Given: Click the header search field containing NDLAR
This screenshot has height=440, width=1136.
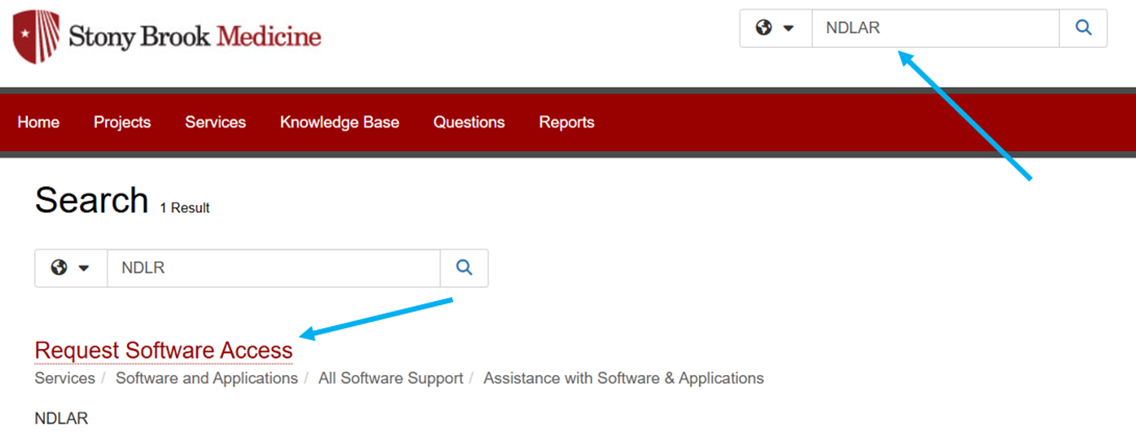Looking at the screenshot, I should point(935,28).
